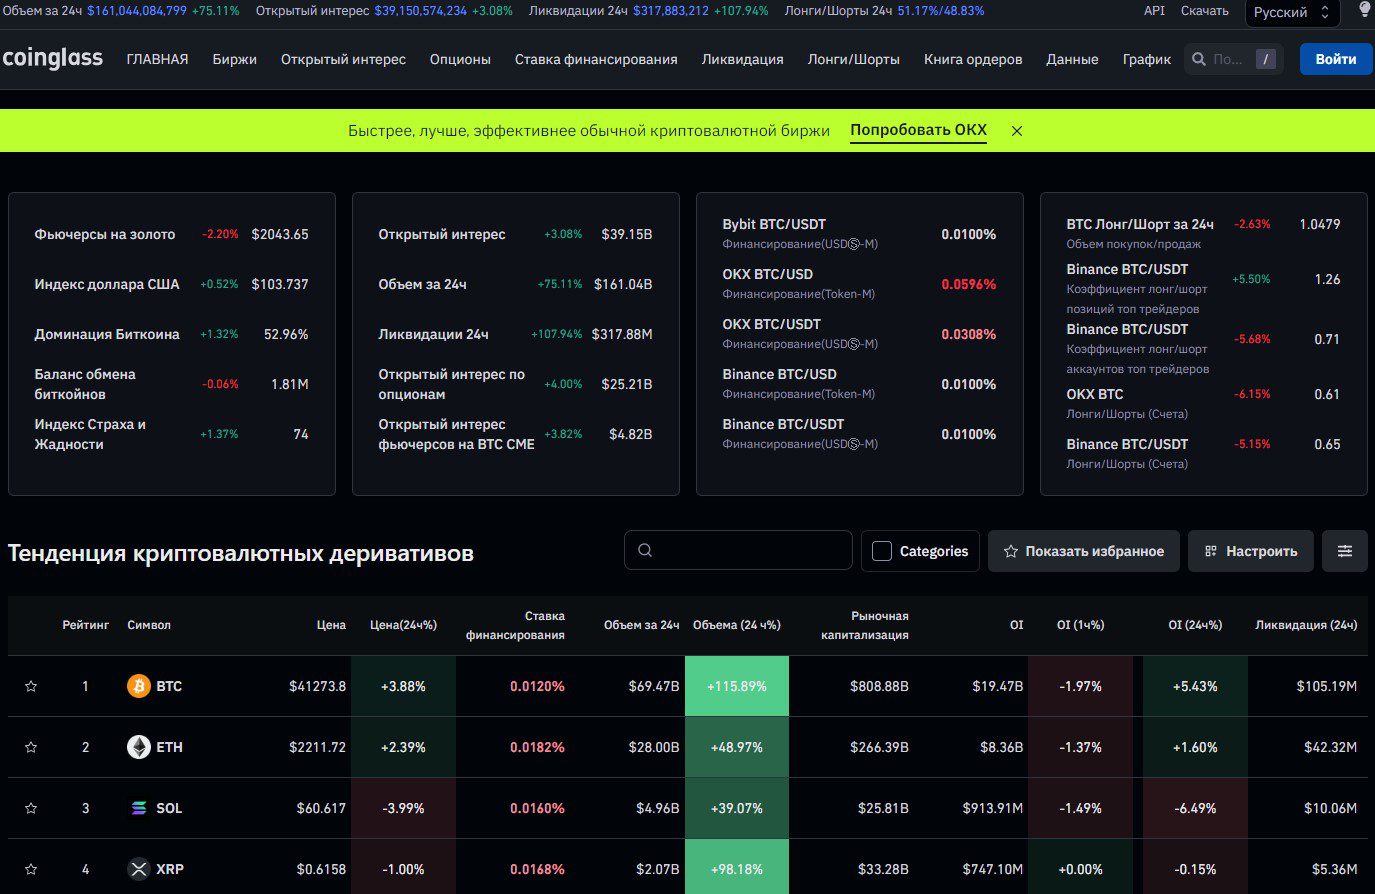Sort by Цена(24ч%) column header
1375x894 pixels.
pos(403,625)
